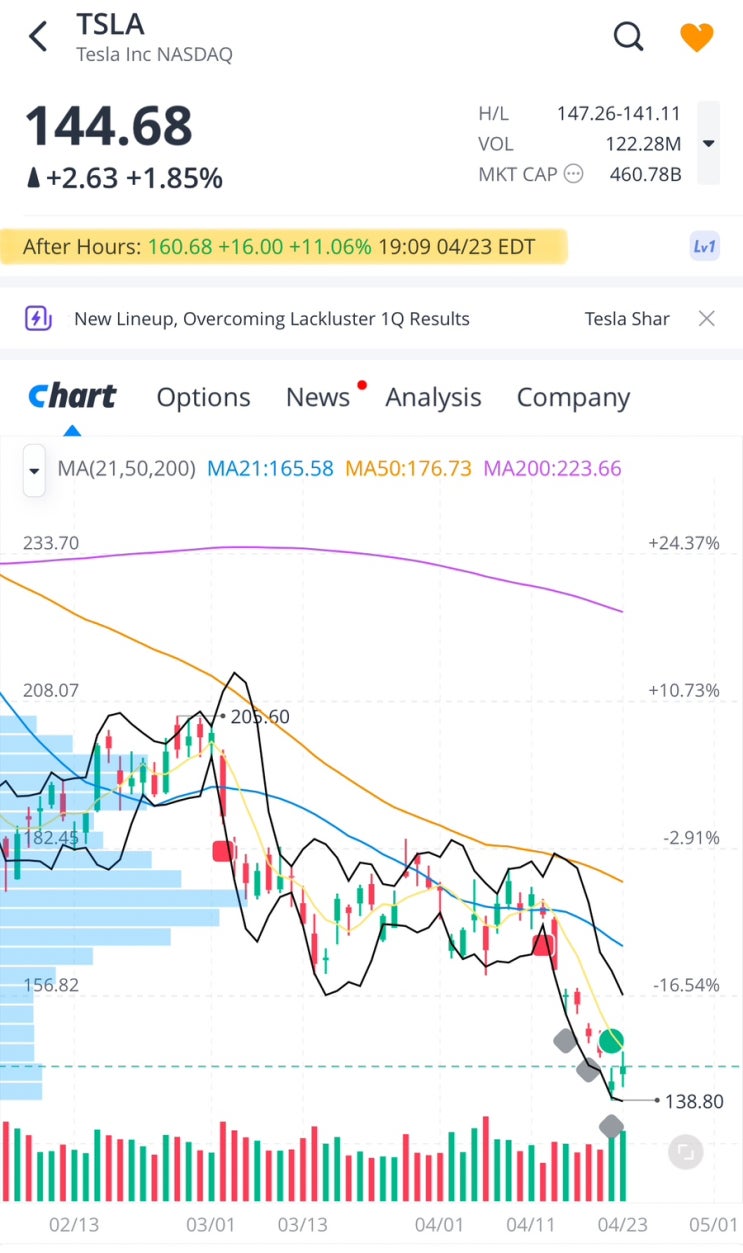Switch to the News tab

(x=318, y=397)
